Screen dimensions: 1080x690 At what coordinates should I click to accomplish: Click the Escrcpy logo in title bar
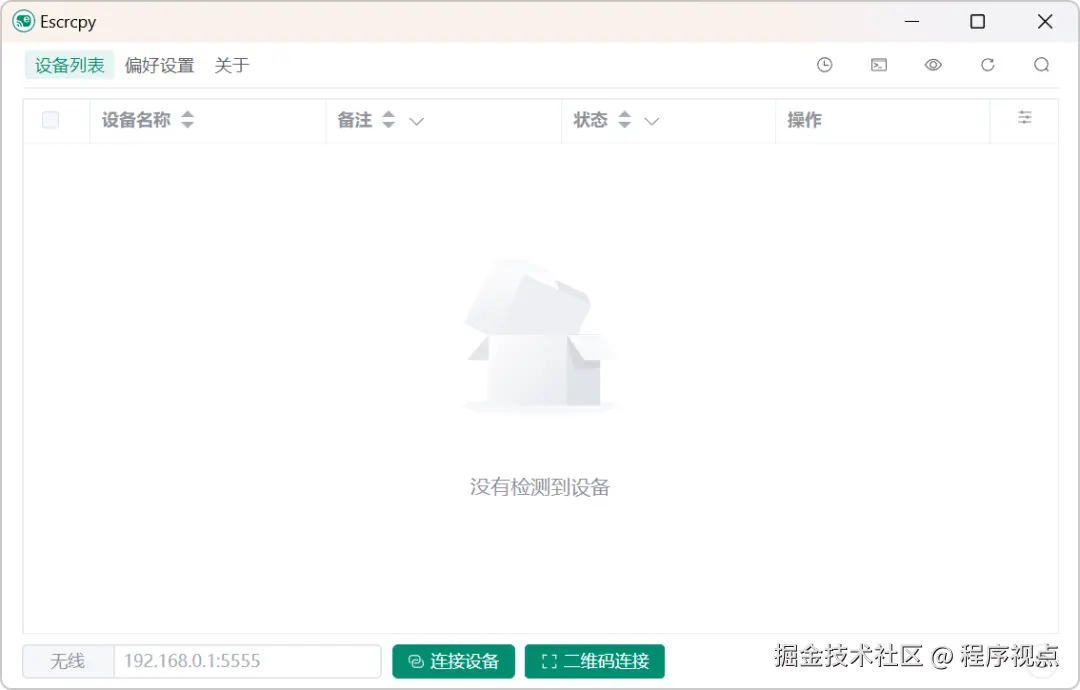(x=22, y=21)
